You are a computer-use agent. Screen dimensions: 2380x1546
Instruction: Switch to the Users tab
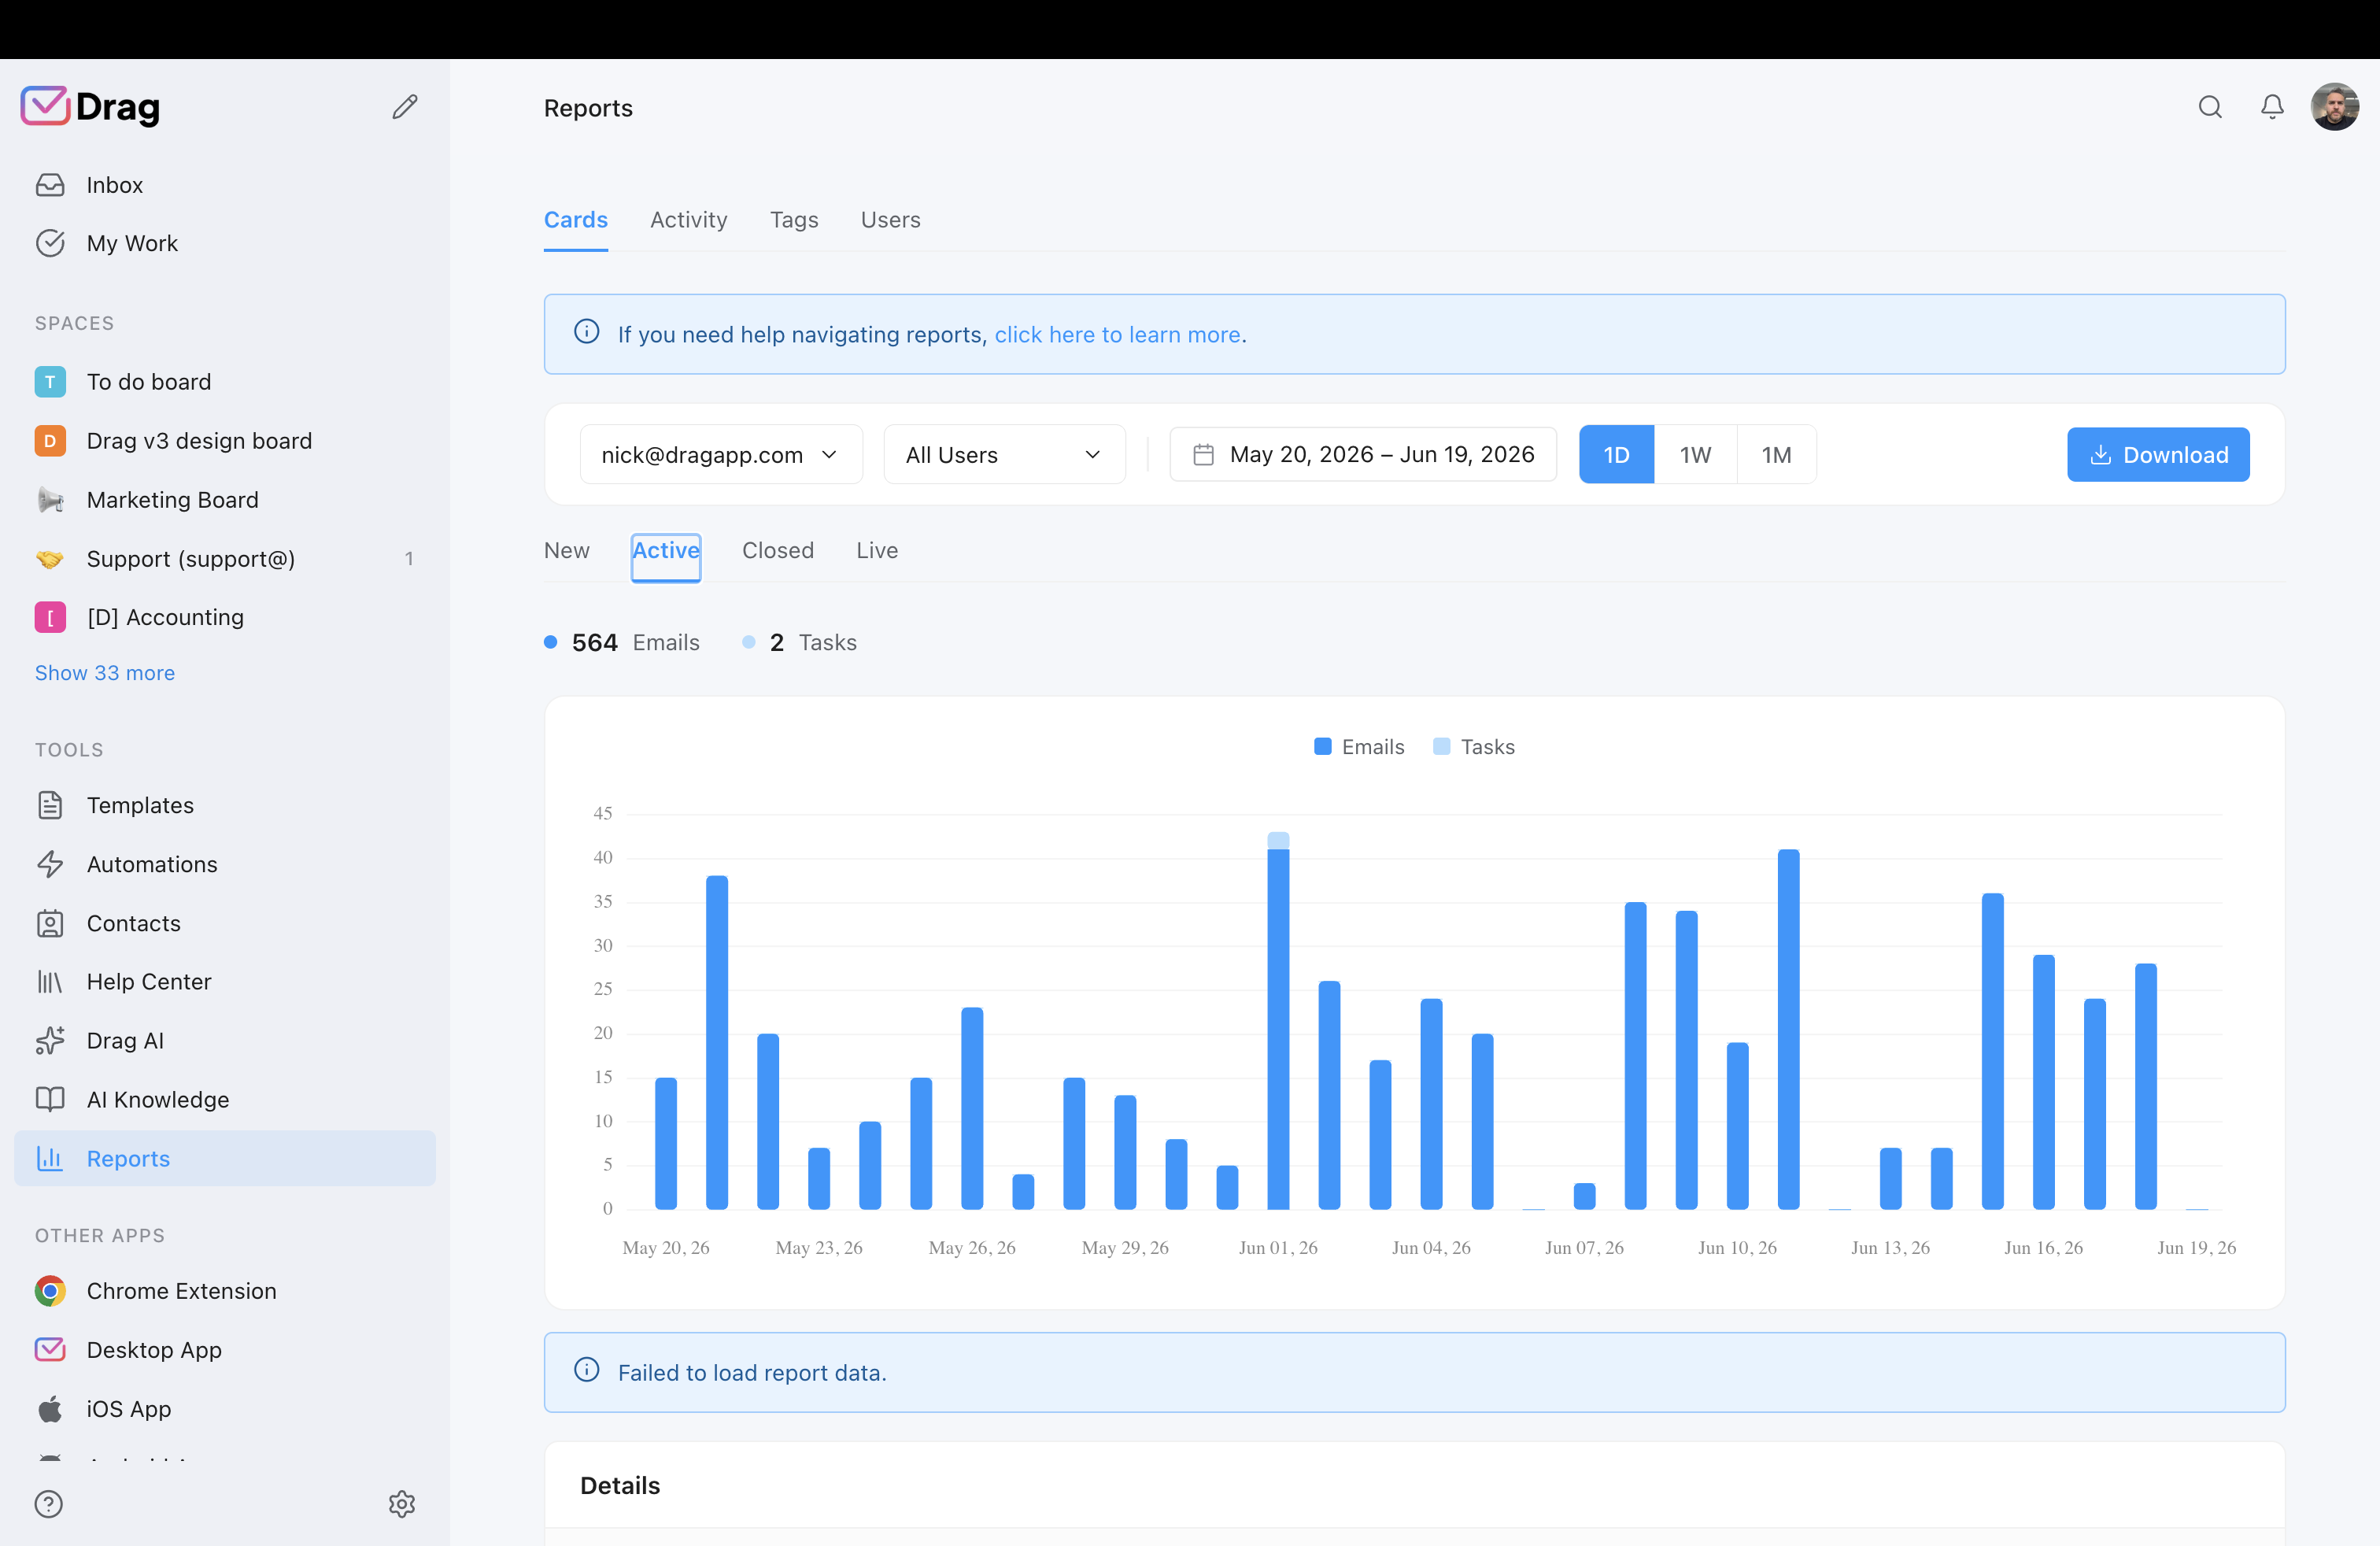891,220
